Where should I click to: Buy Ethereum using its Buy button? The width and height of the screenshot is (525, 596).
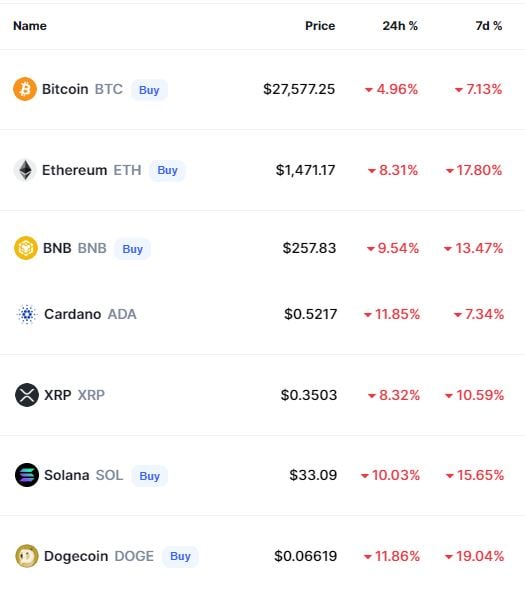167,170
